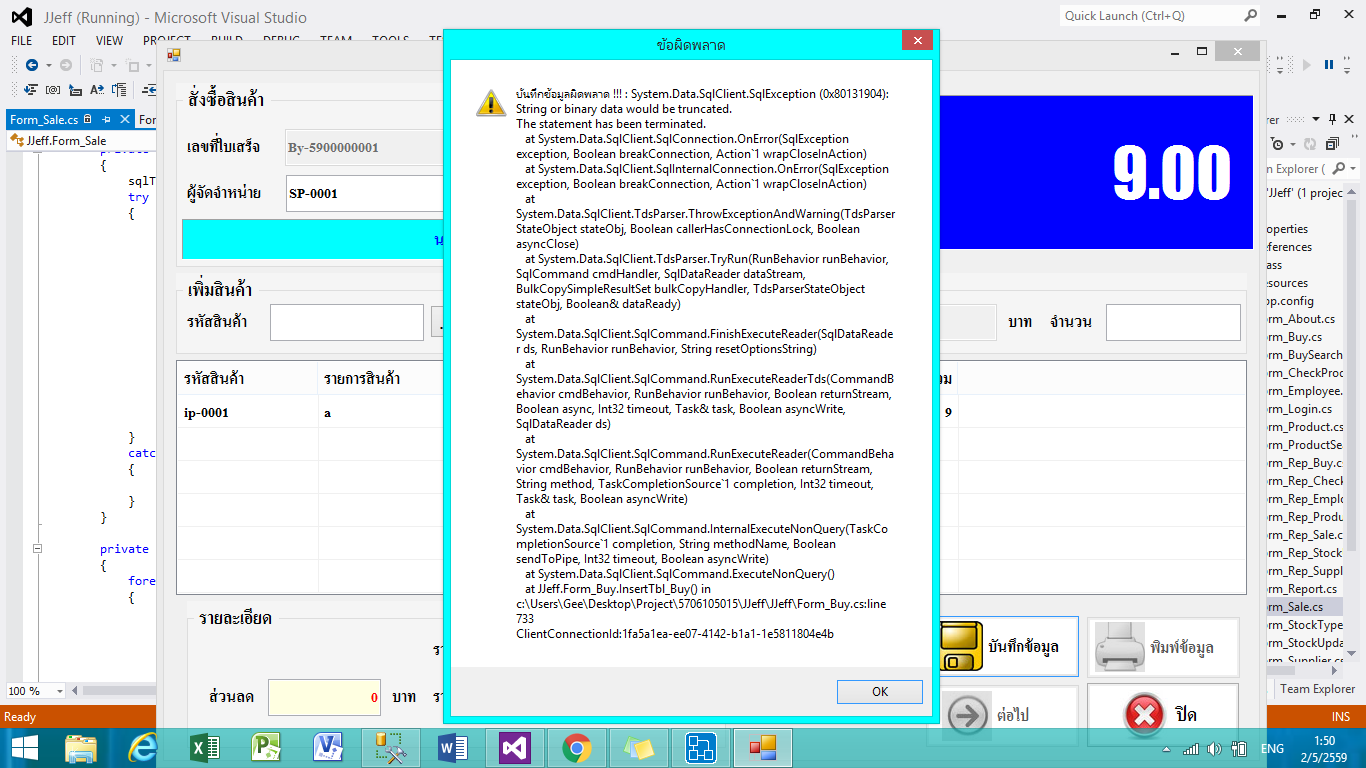Image resolution: width=1366 pixels, height=768 pixels.
Task: Click Break All pause debug icon
Action: coord(1329,65)
